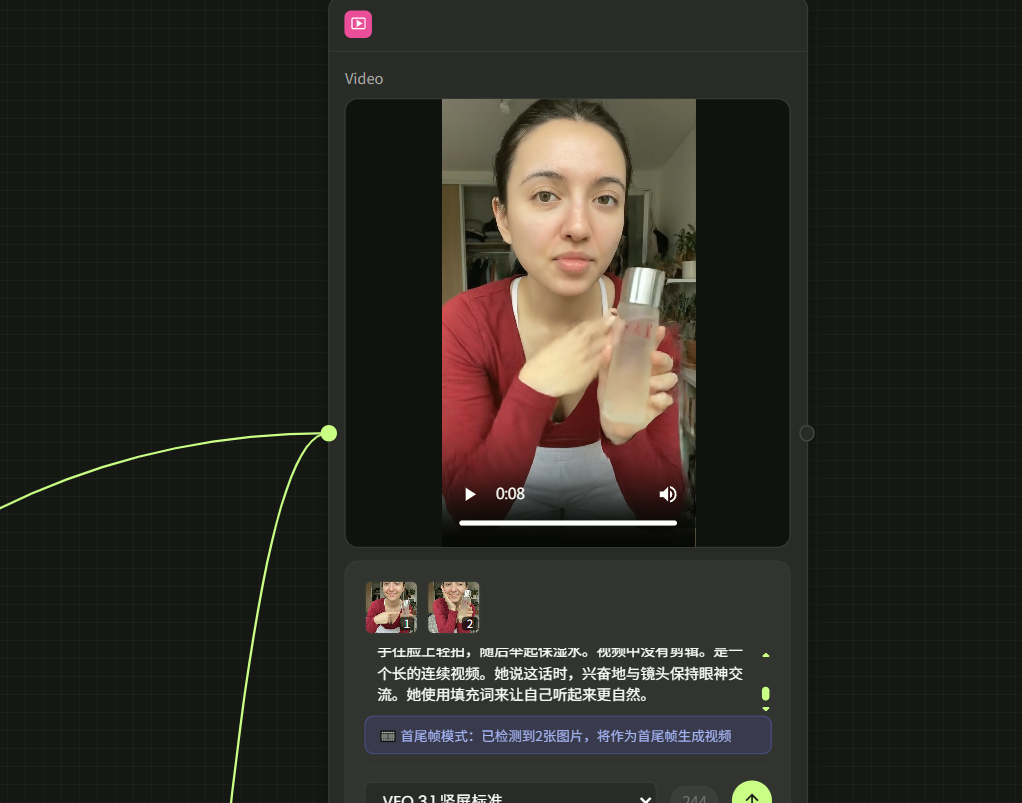Click the video preview frame
Viewport: 1022px width, 803px height.
coord(568,300)
